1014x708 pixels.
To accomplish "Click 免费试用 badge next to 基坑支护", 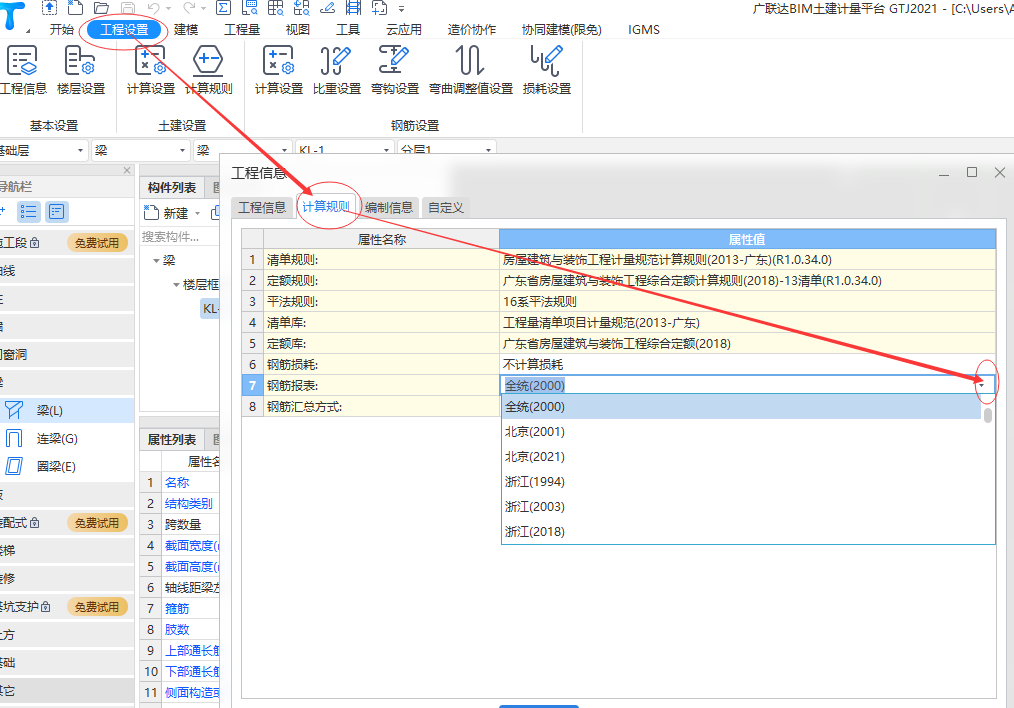I will coord(97,606).
